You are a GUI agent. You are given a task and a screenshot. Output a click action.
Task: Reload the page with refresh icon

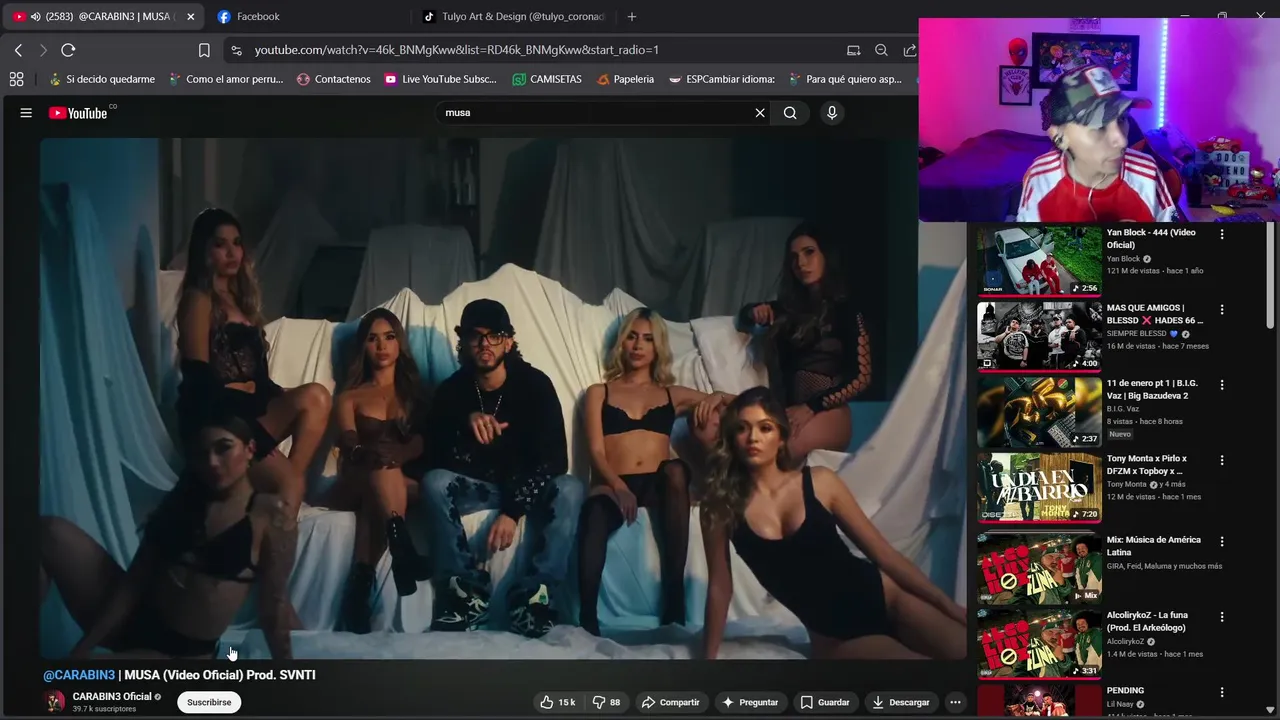tap(68, 50)
